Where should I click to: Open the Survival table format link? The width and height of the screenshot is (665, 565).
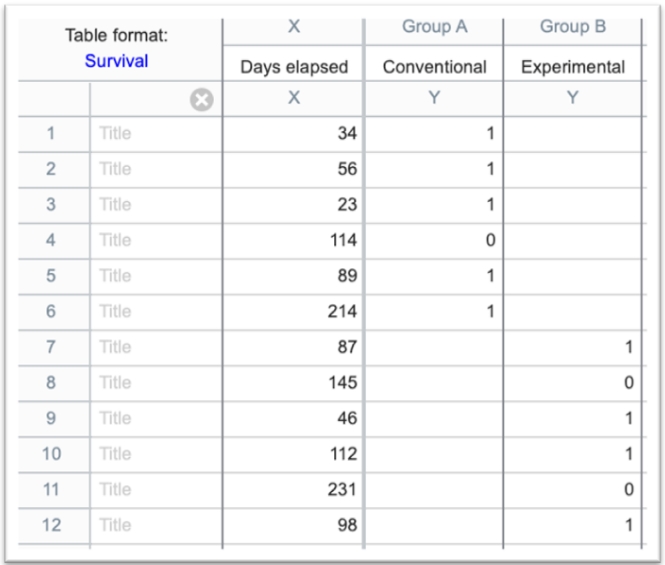coord(116,61)
